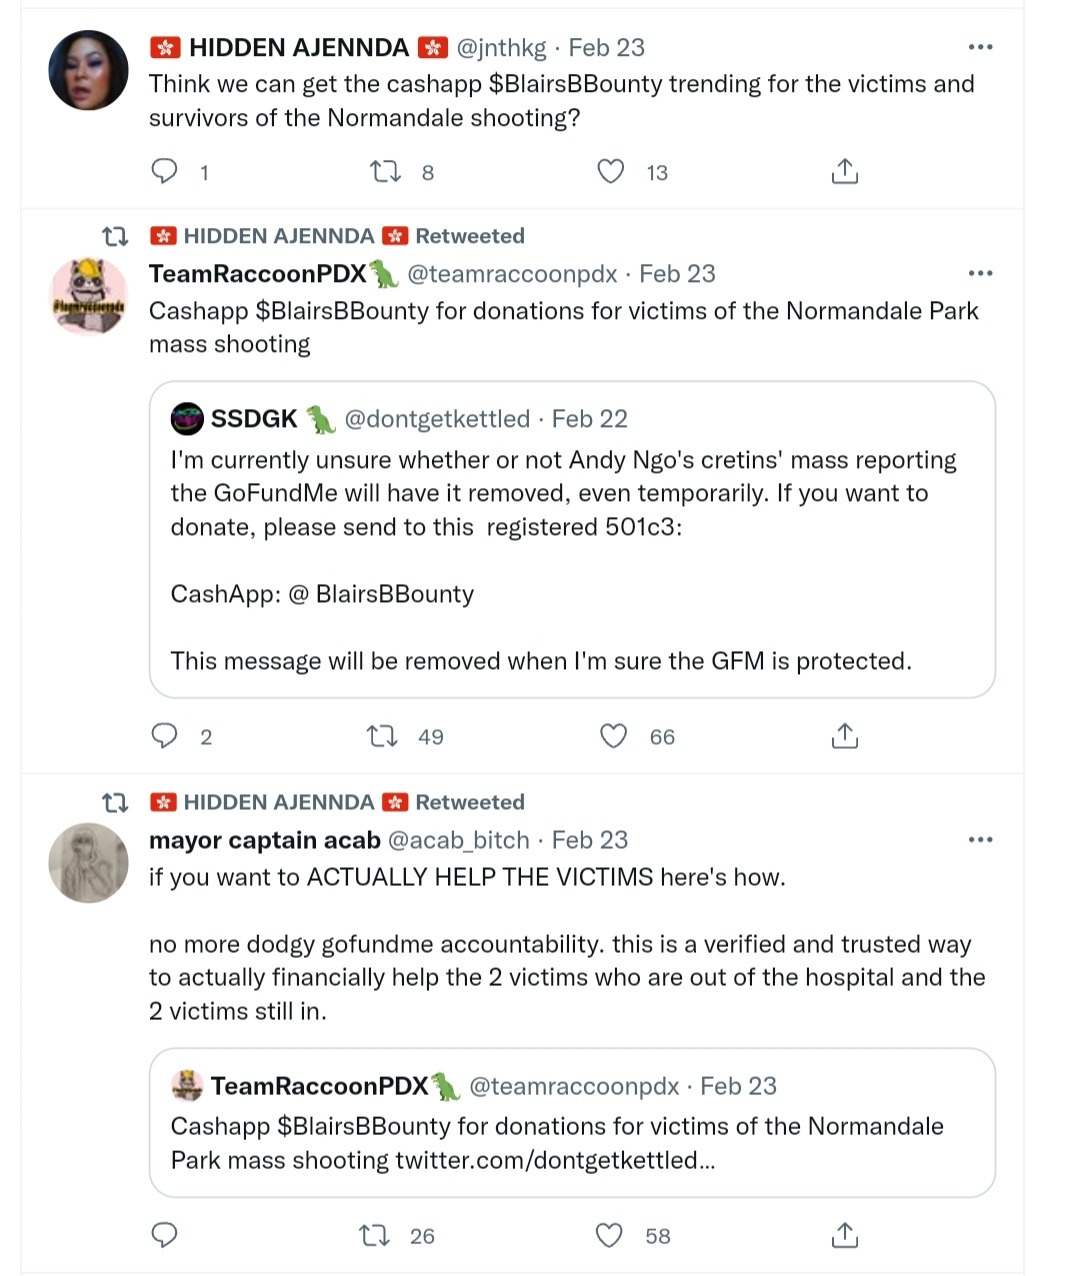Reply to the TeamRaccoonPDX tweet
The width and height of the screenshot is (1080, 1276).
click(x=164, y=737)
